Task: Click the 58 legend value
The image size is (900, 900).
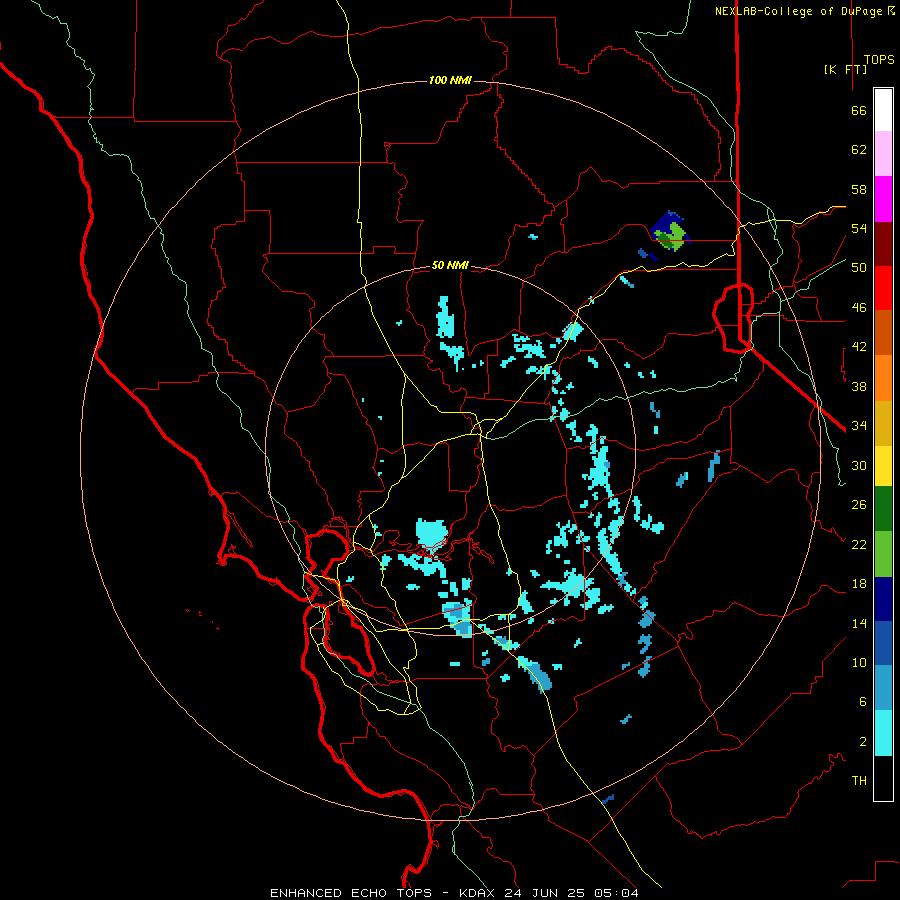Action: point(859,189)
